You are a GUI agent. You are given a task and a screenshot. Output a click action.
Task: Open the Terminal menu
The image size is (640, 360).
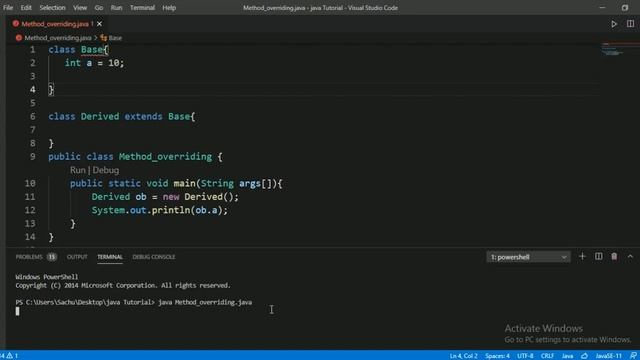pyautogui.click(x=142, y=8)
